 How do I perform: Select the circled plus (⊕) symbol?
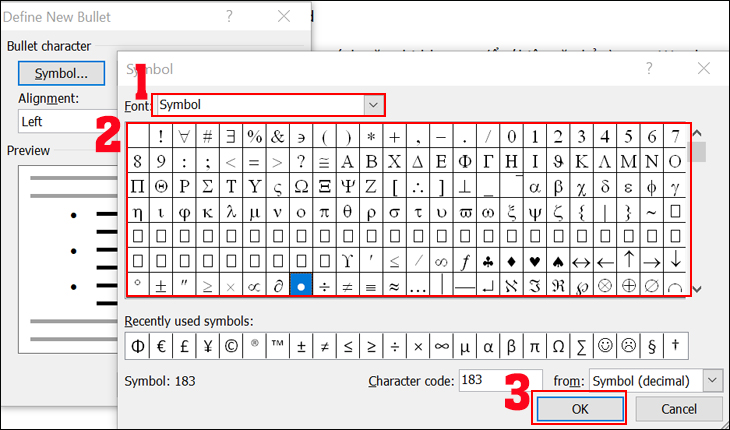pyautogui.click(x=629, y=285)
